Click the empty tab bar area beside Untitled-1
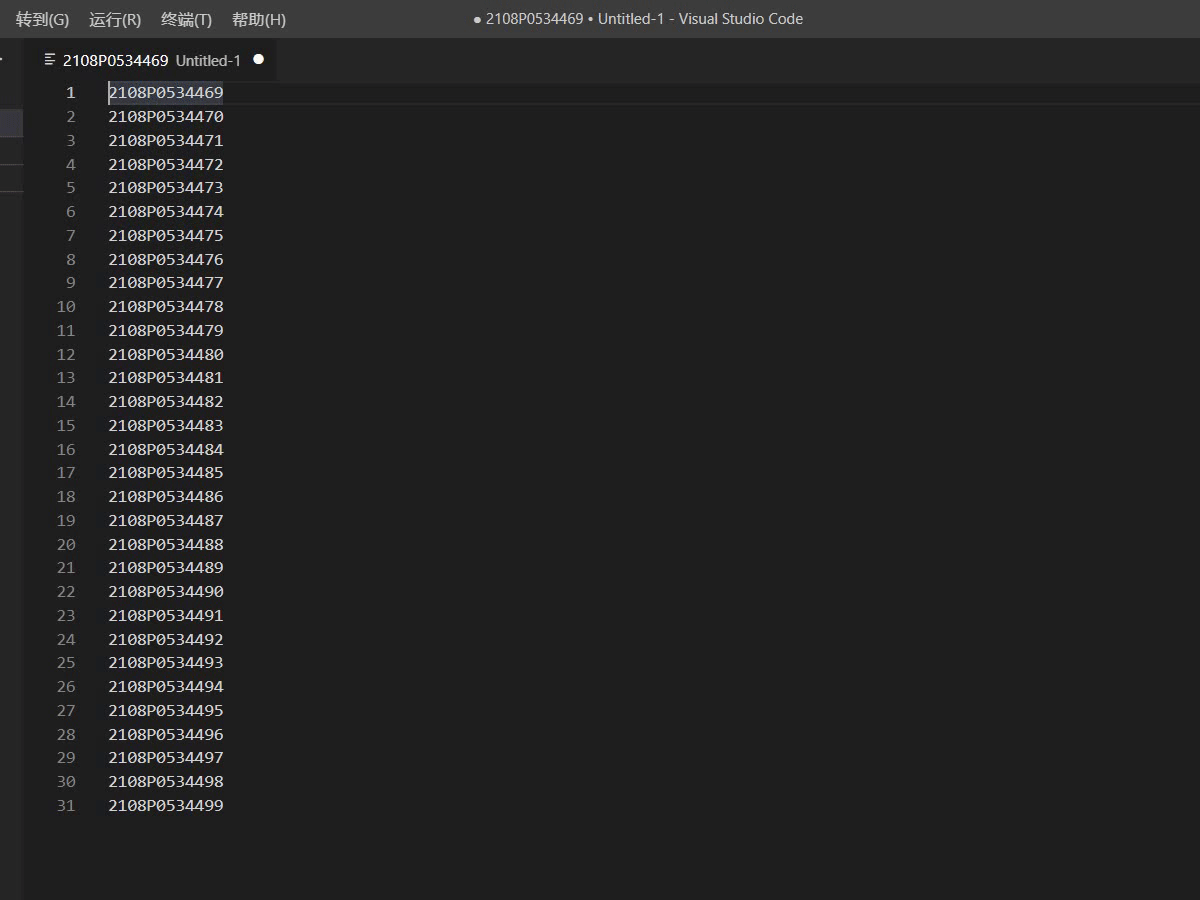The image size is (1200, 900). (700, 60)
